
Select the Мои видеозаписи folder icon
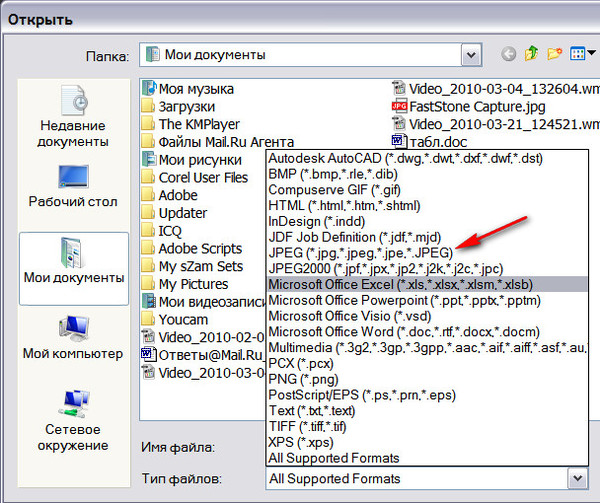[148, 301]
